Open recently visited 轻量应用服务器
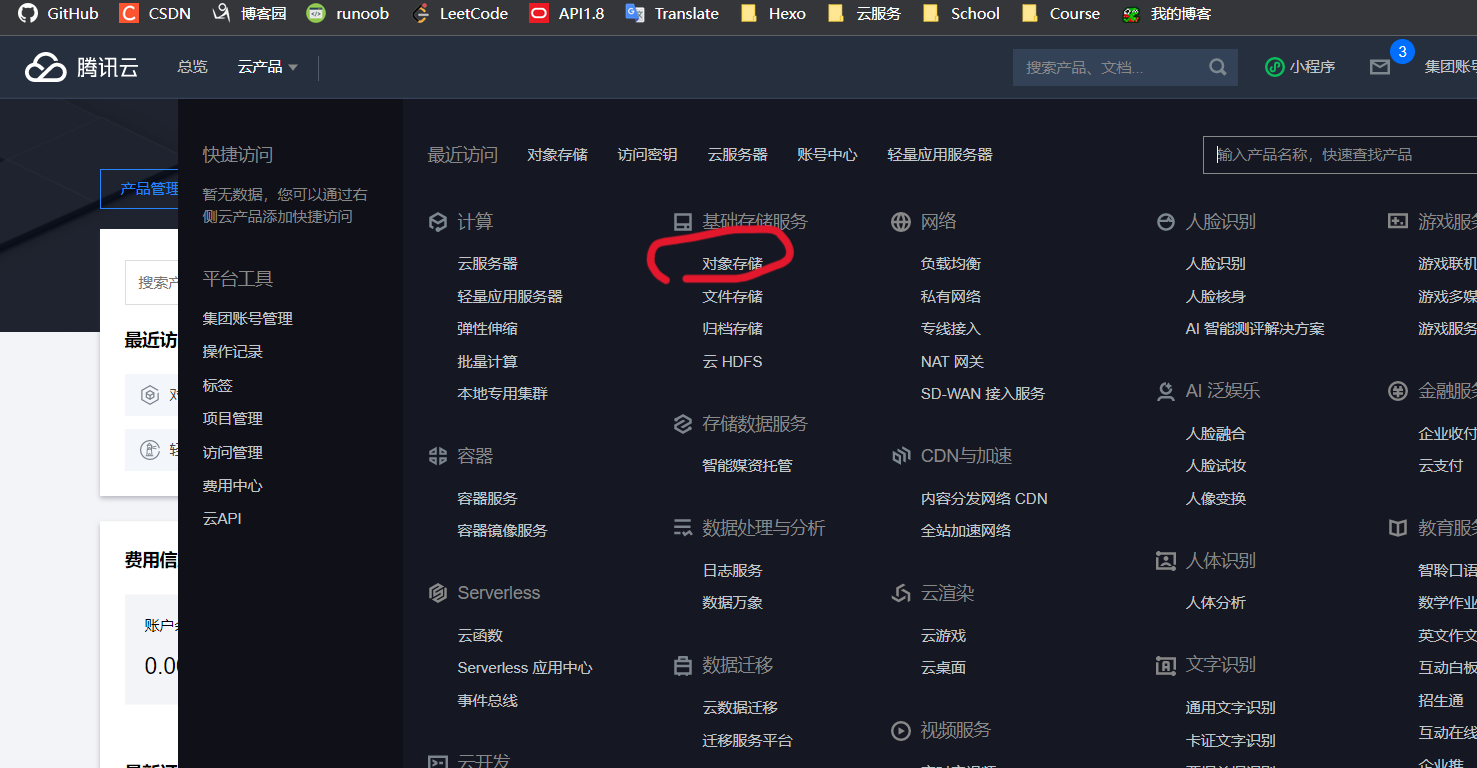 pos(940,155)
